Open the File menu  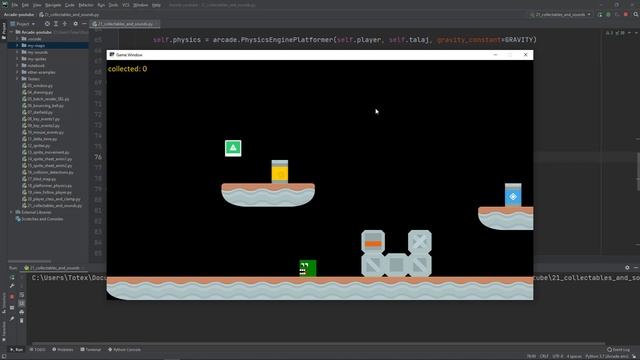[15, 5]
